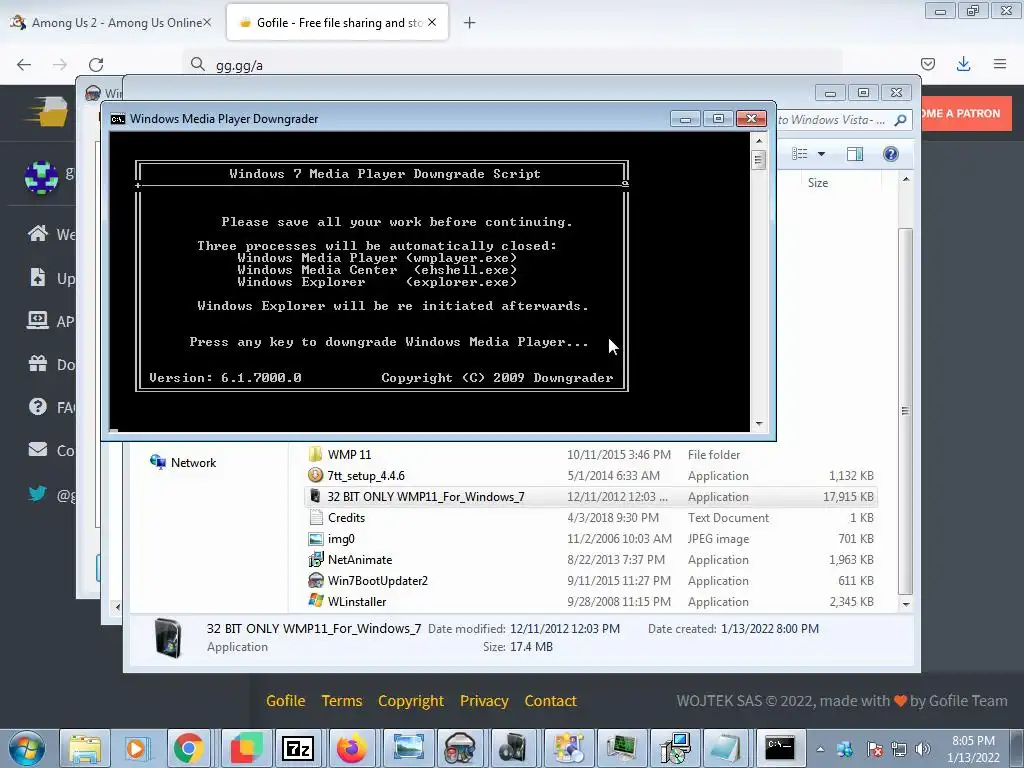The width and height of the screenshot is (1024, 768).
Task: Click the Gofile contact envelope icon
Action: pos(38,449)
